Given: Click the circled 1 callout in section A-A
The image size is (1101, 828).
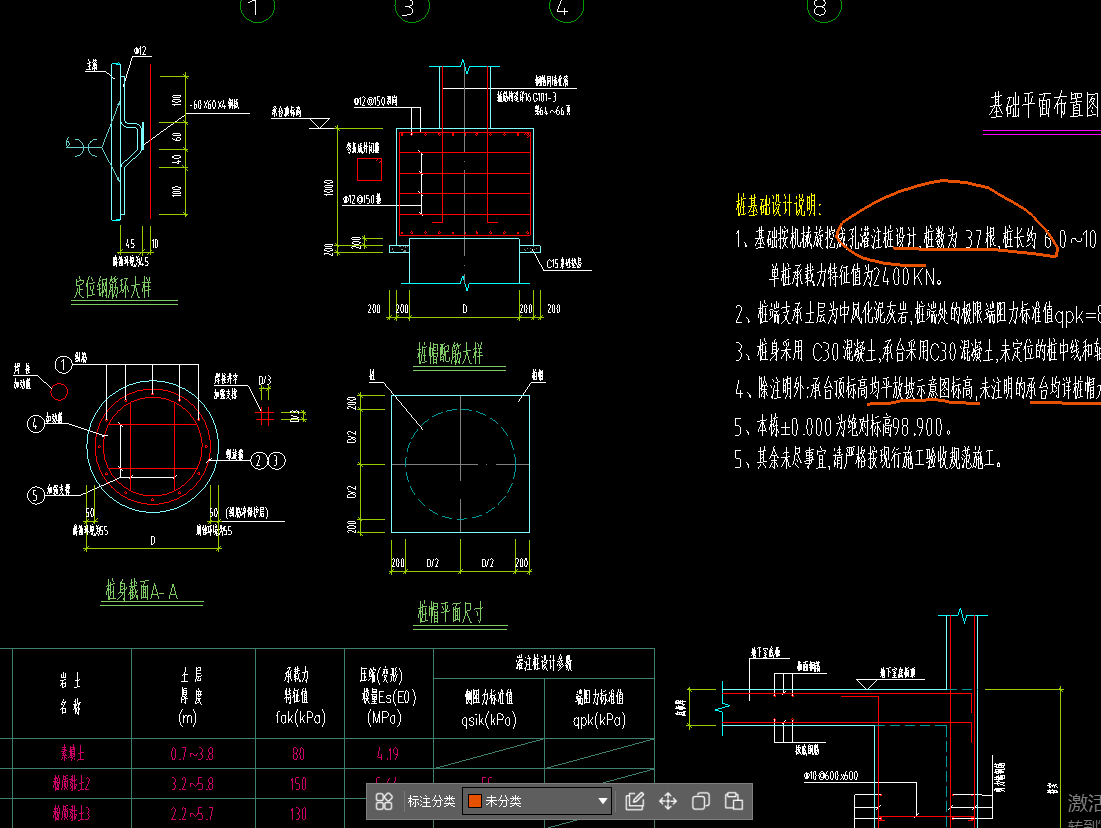Looking at the screenshot, I should 63,364.
